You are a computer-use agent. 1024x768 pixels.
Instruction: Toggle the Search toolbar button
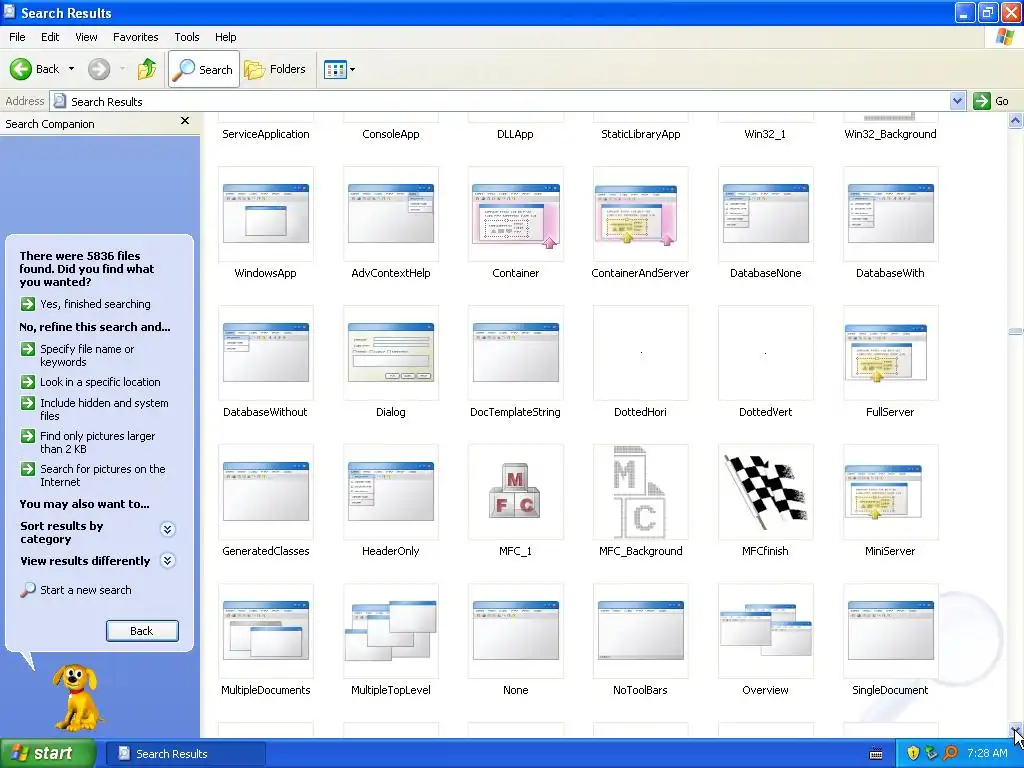click(x=204, y=69)
